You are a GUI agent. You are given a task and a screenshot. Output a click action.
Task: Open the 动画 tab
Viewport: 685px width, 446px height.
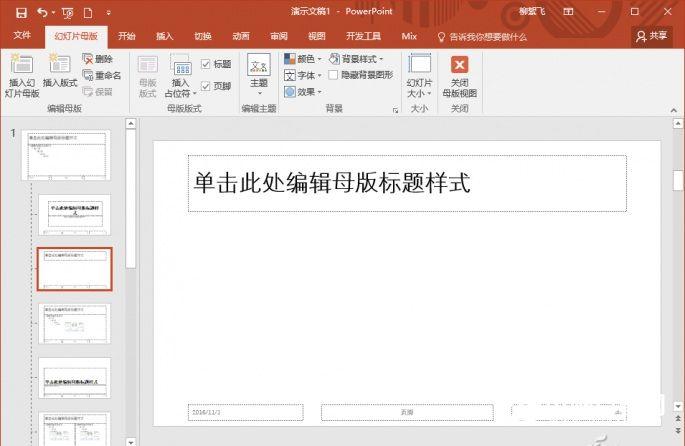click(241, 36)
